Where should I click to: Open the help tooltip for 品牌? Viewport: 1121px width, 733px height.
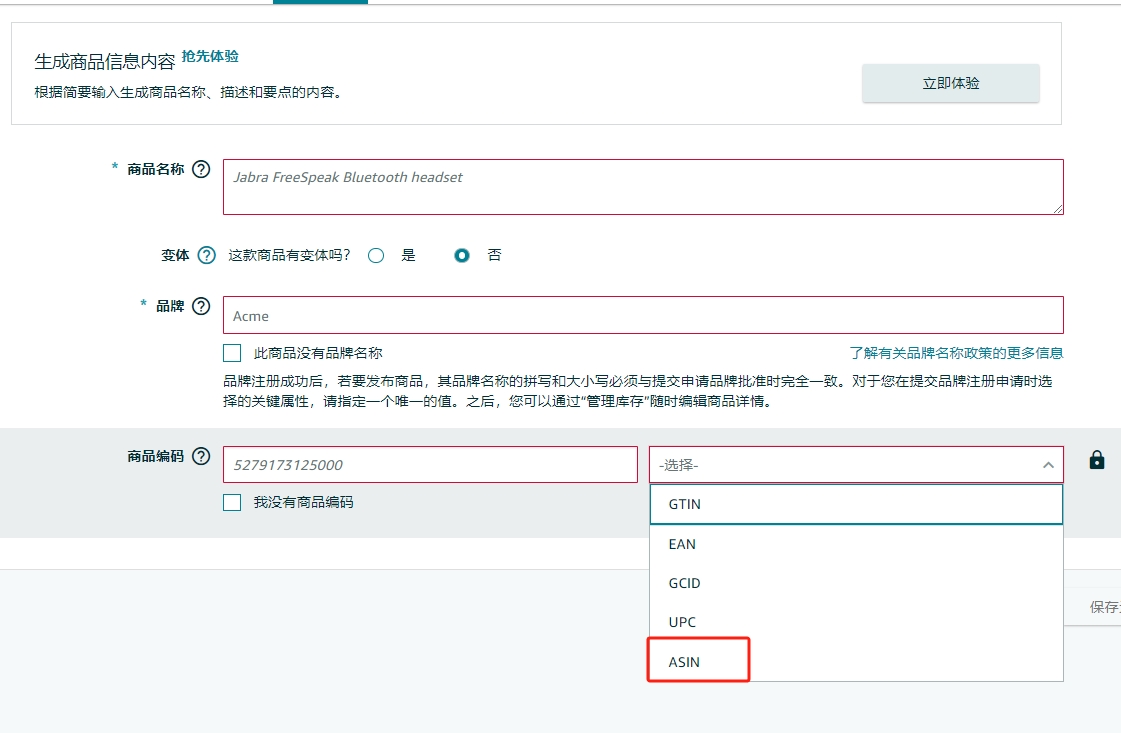201,306
